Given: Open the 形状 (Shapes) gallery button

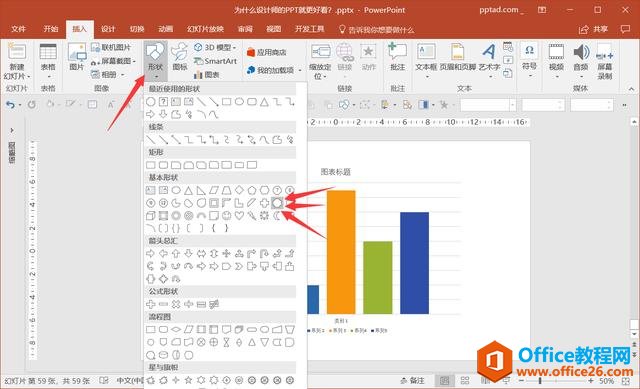Looking at the screenshot, I should (x=155, y=60).
